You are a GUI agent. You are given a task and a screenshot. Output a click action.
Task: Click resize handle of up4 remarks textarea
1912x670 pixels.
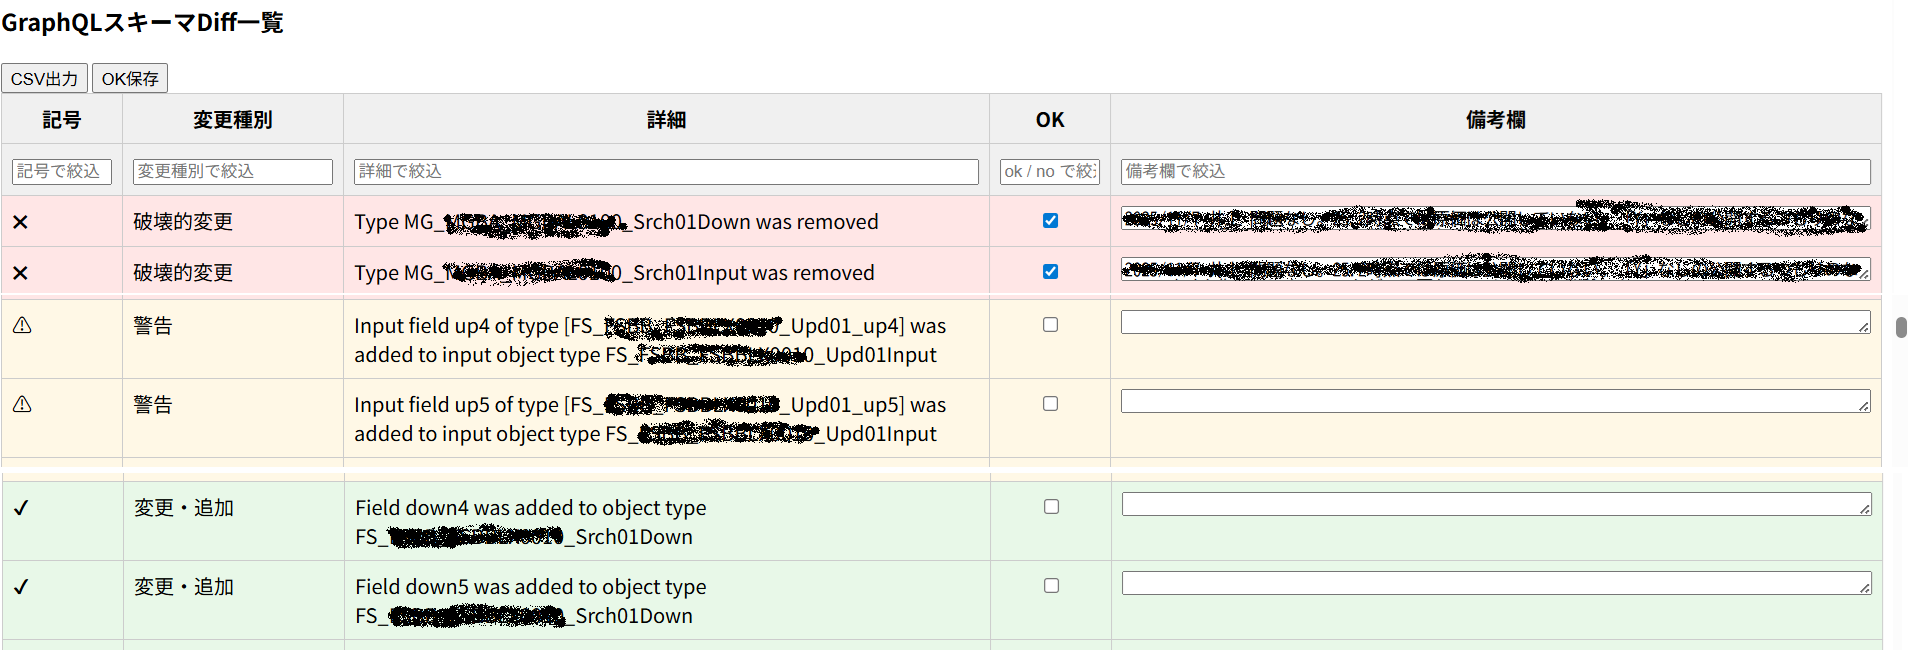point(1864,327)
